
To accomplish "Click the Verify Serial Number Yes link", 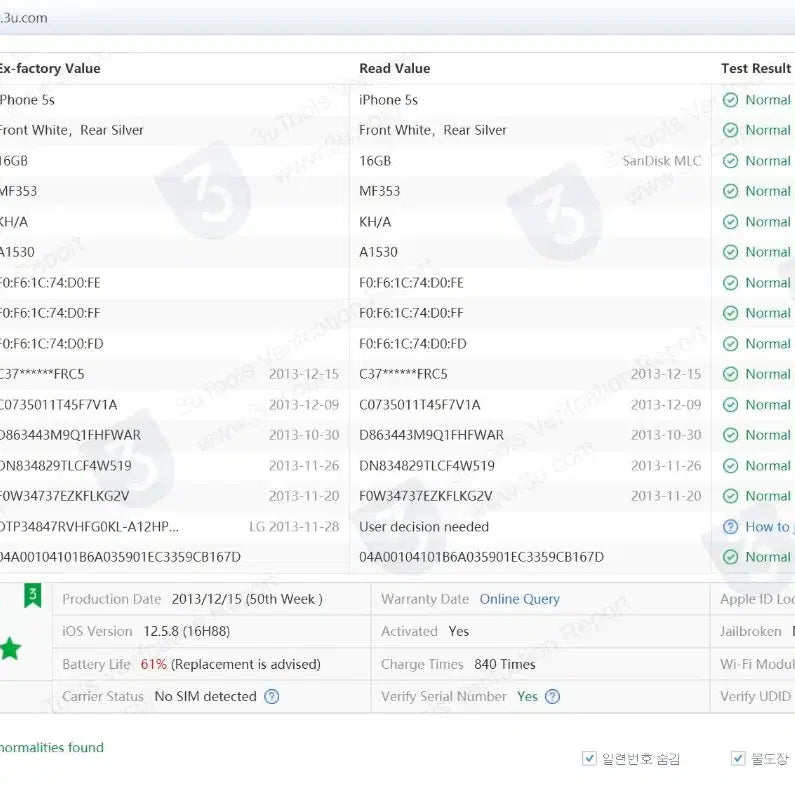I will 527,696.
